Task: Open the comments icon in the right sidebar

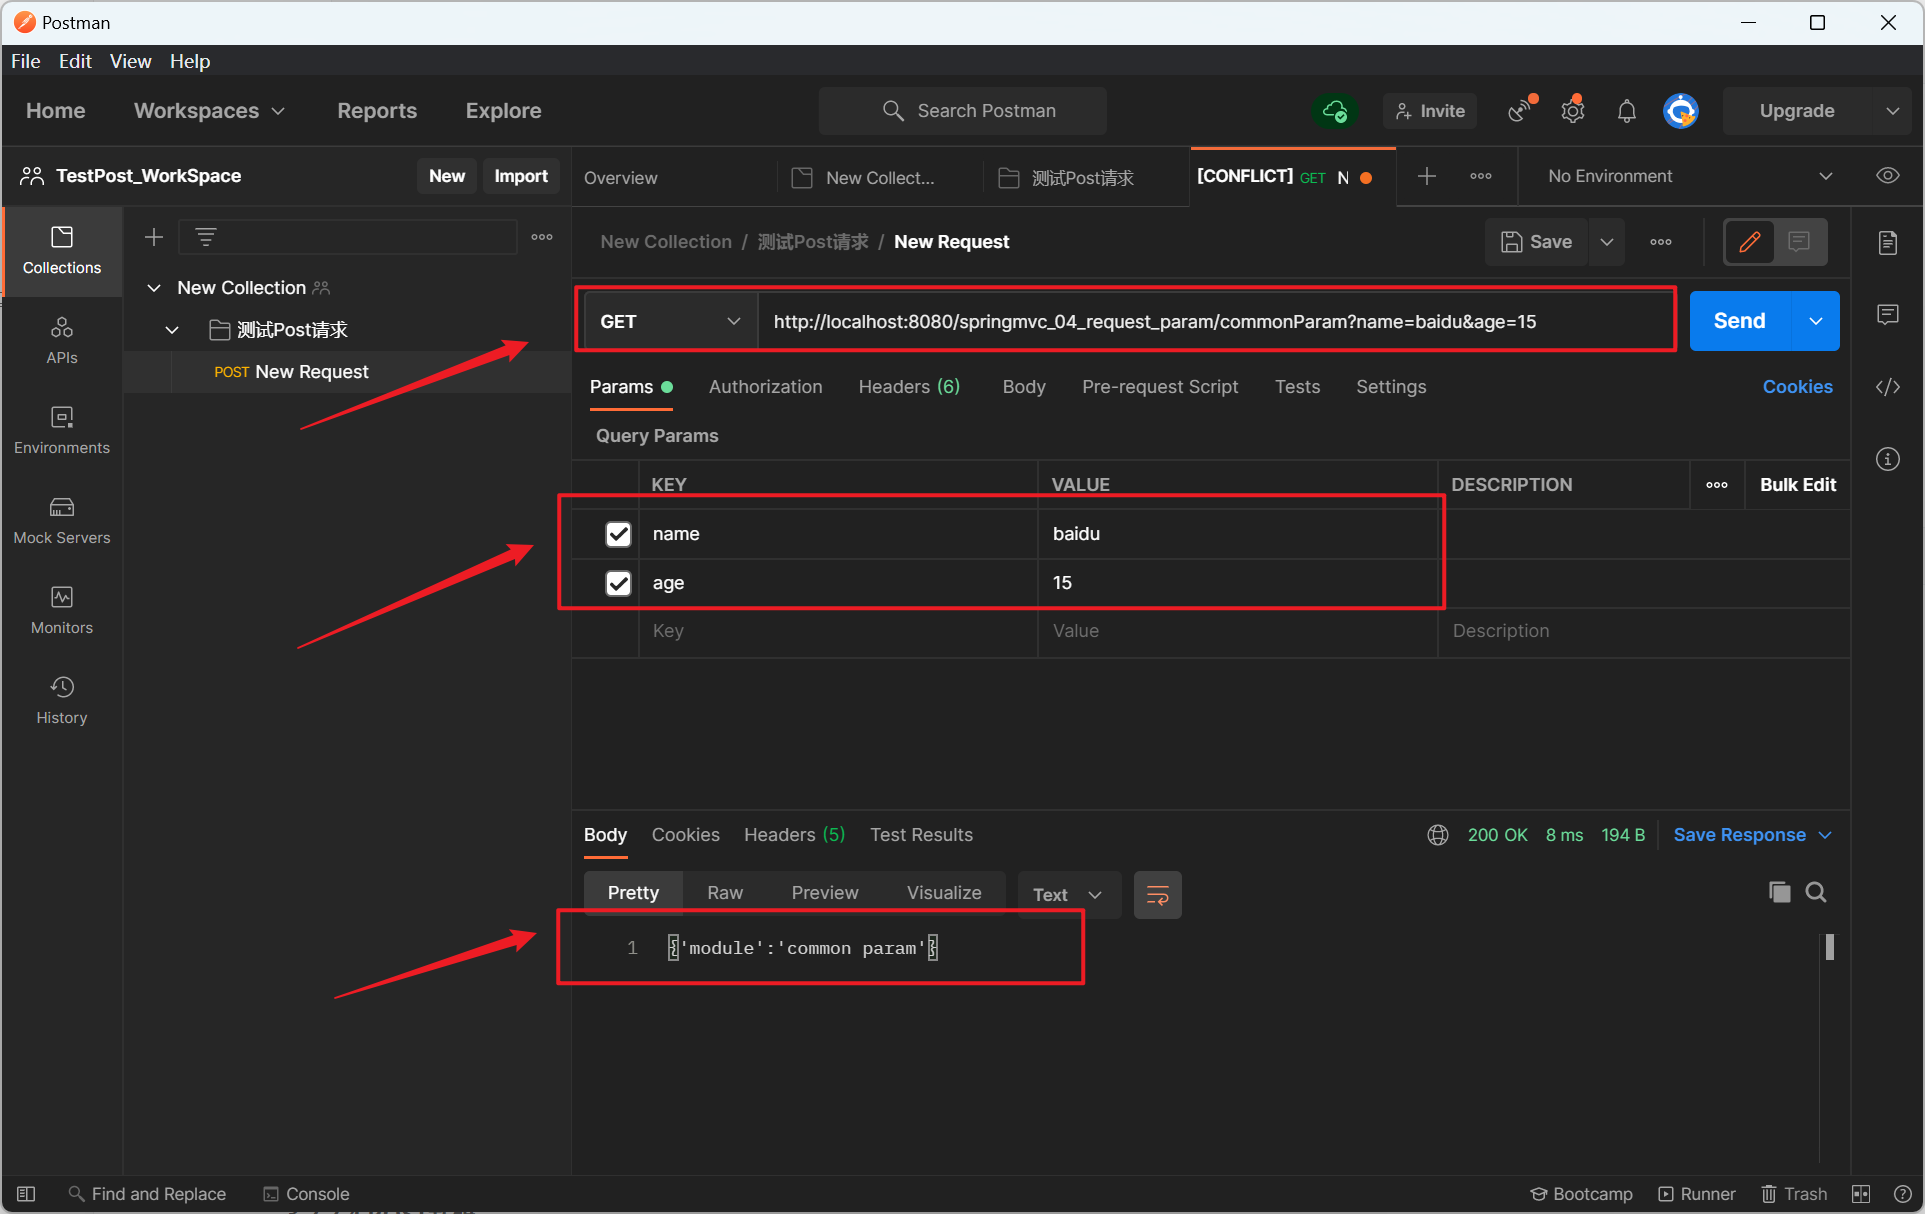Action: coord(1888,315)
